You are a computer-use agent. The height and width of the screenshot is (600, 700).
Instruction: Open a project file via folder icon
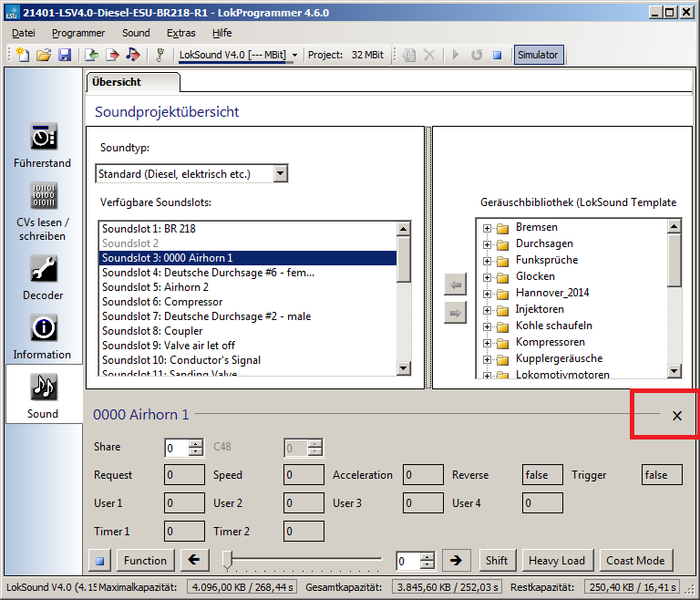click(44, 55)
